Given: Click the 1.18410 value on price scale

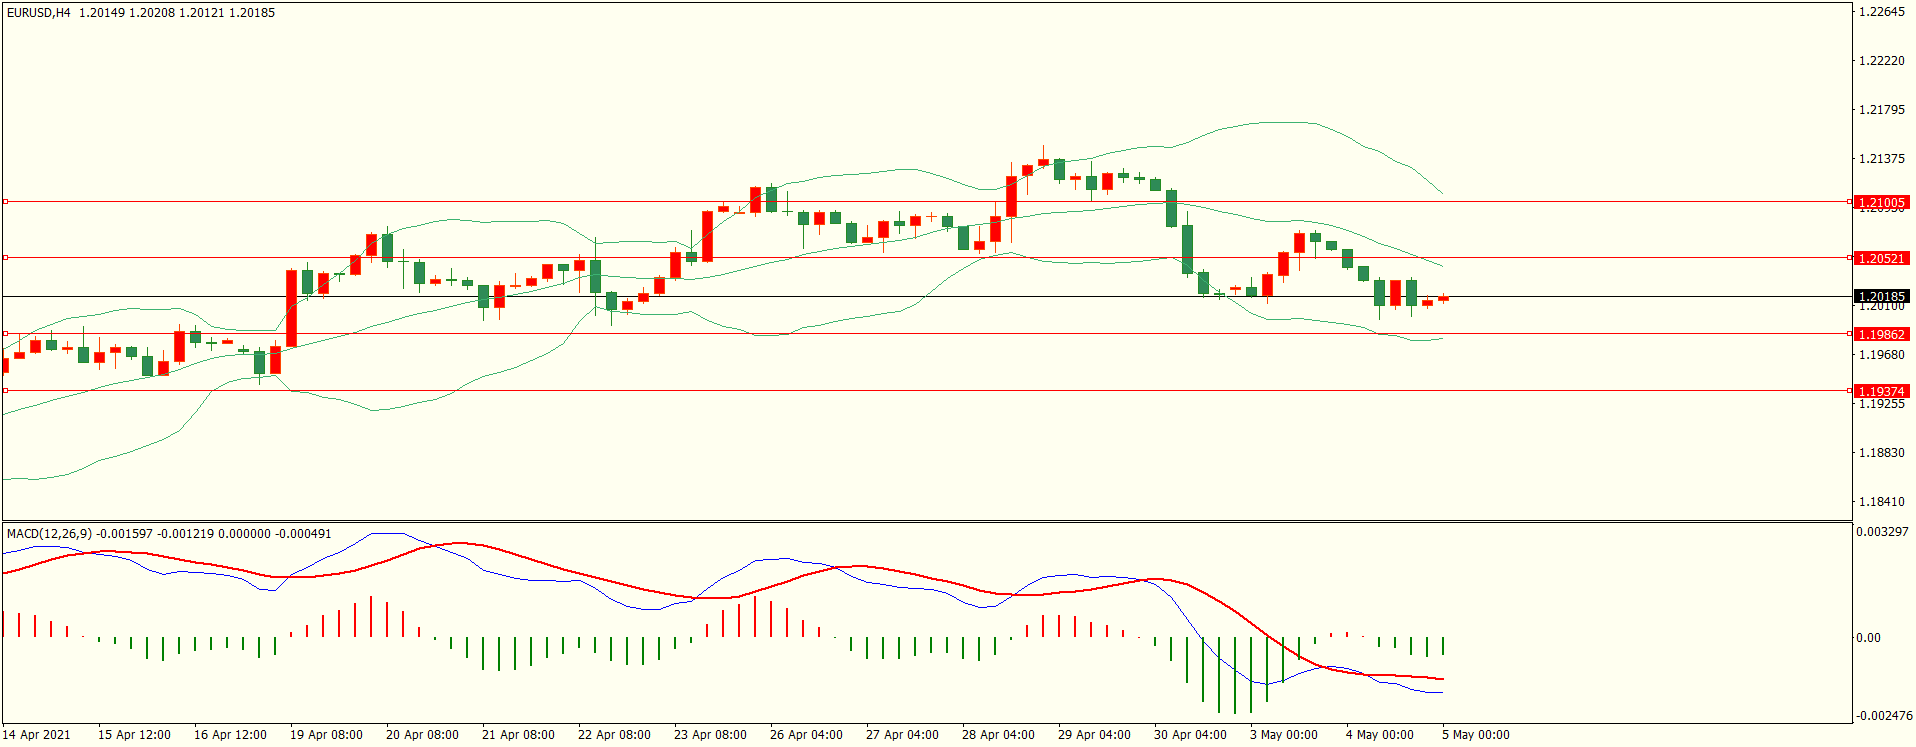Looking at the screenshot, I should pyautogui.click(x=1881, y=502).
